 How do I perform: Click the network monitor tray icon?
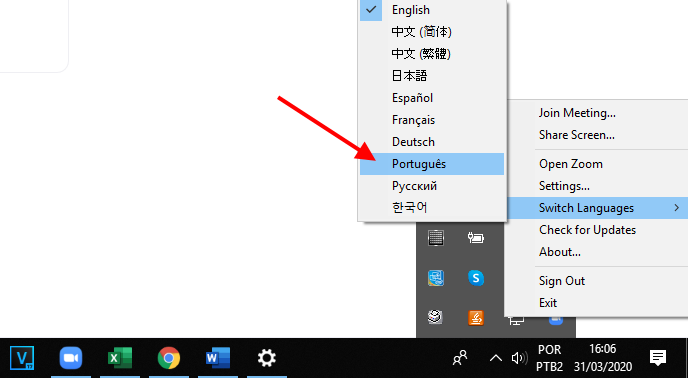tap(516, 320)
